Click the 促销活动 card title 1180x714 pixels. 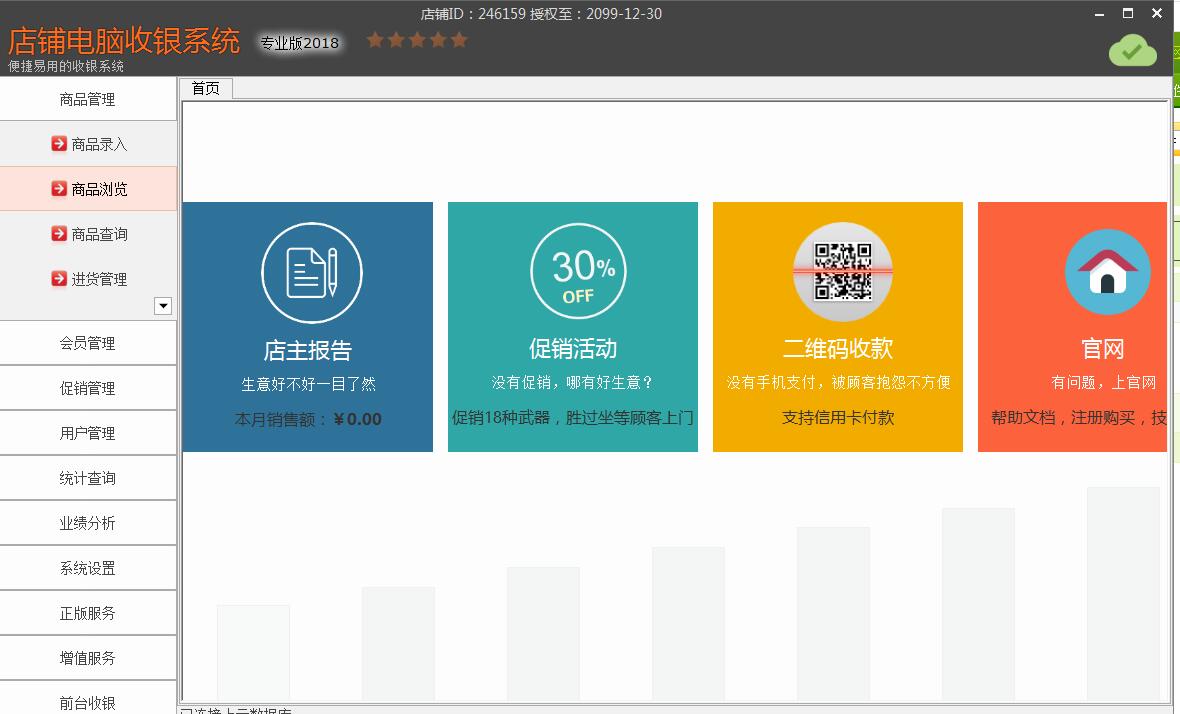coord(573,348)
